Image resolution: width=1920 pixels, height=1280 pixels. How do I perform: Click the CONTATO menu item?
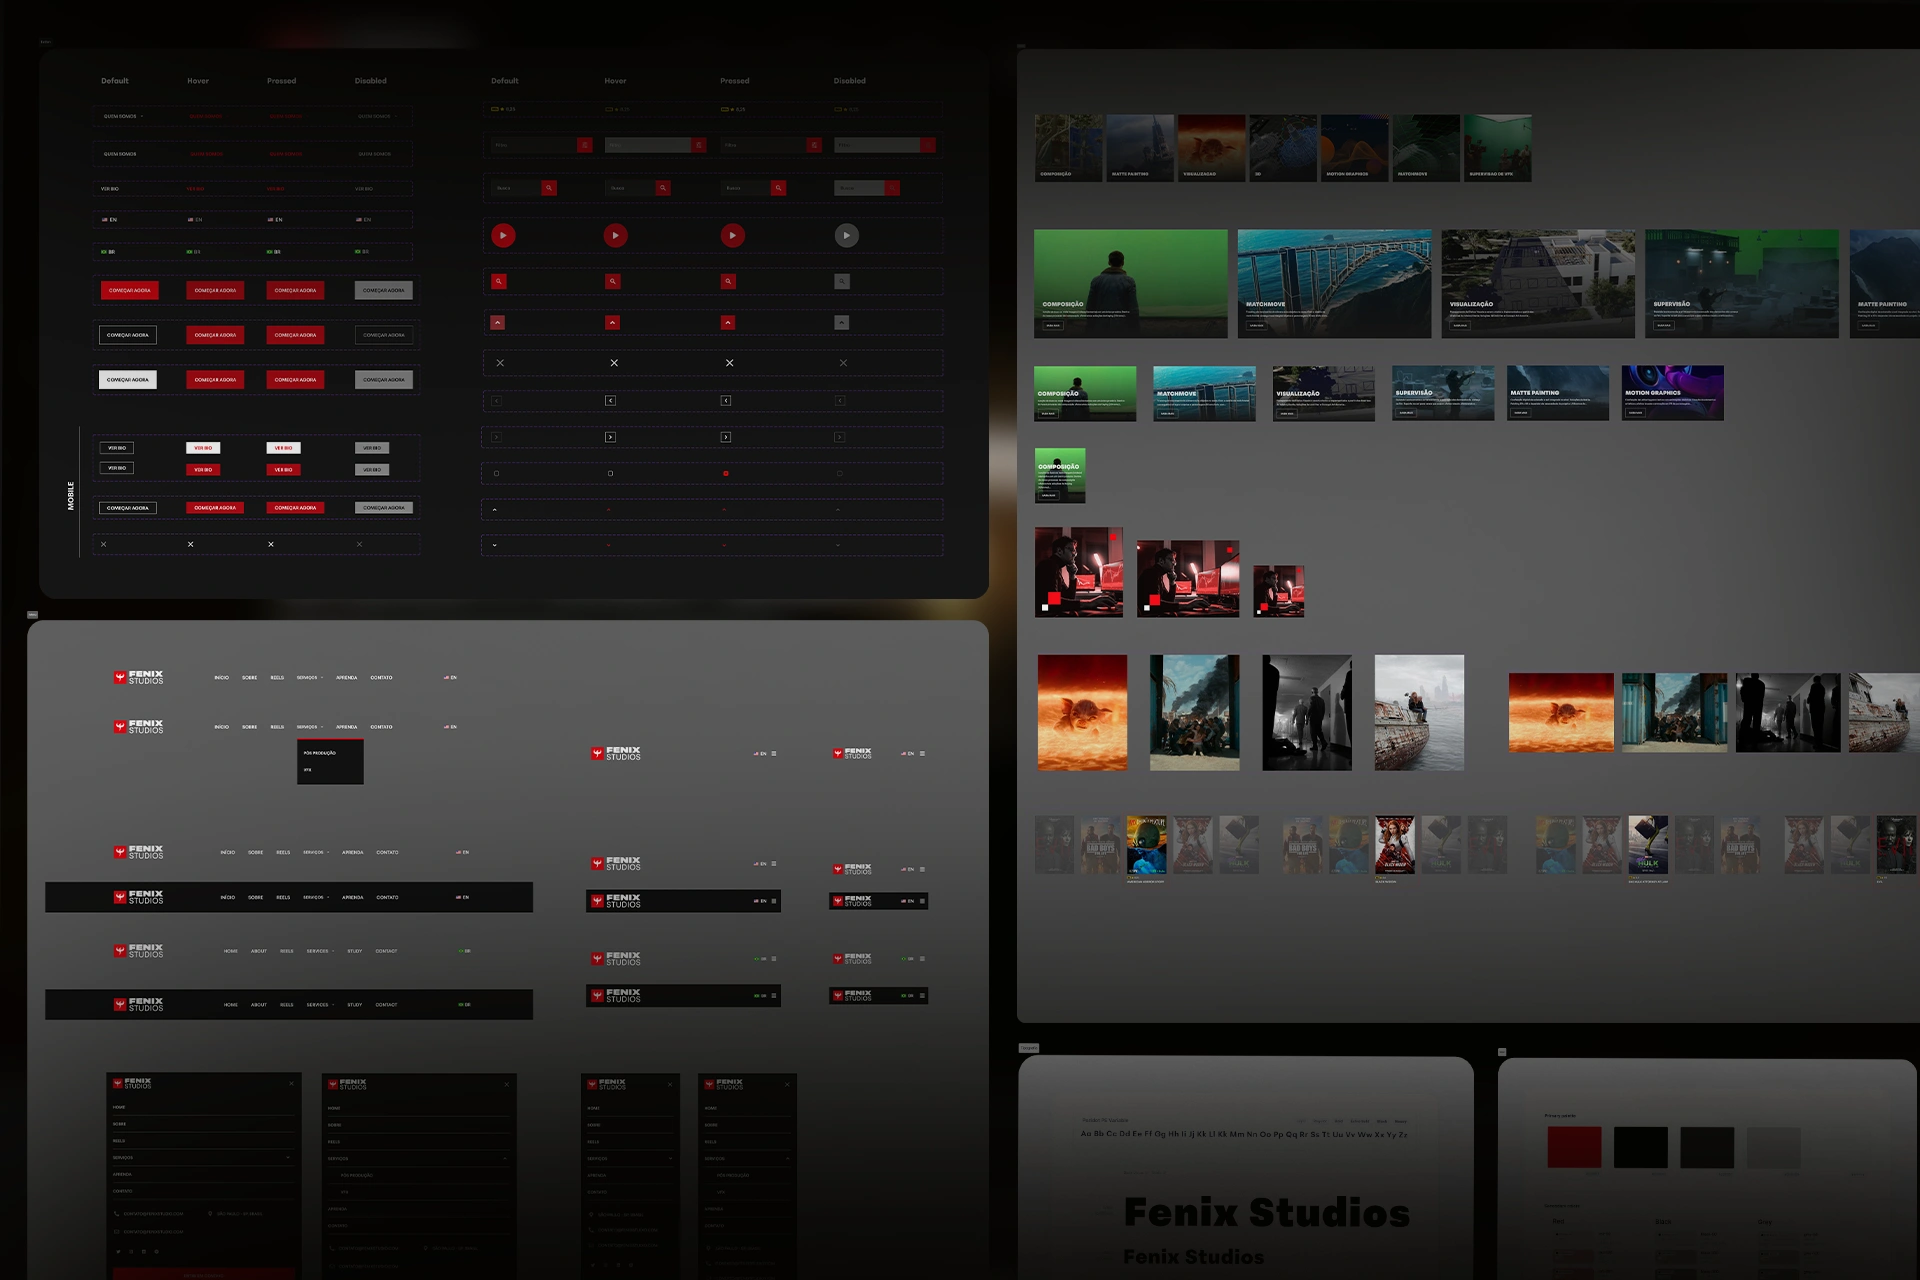tap(381, 677)
